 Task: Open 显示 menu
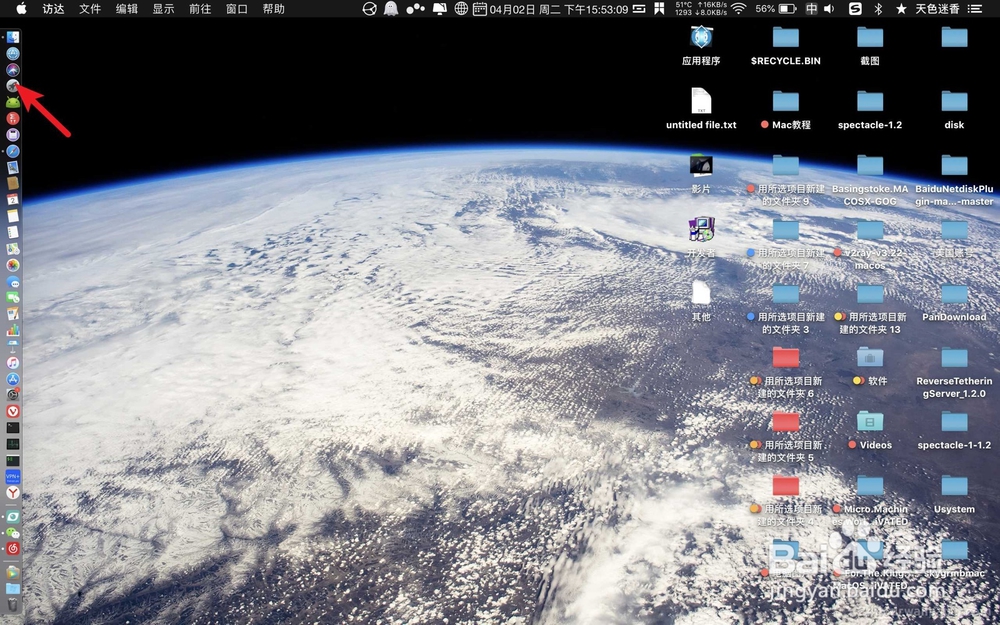click(163, 9)
